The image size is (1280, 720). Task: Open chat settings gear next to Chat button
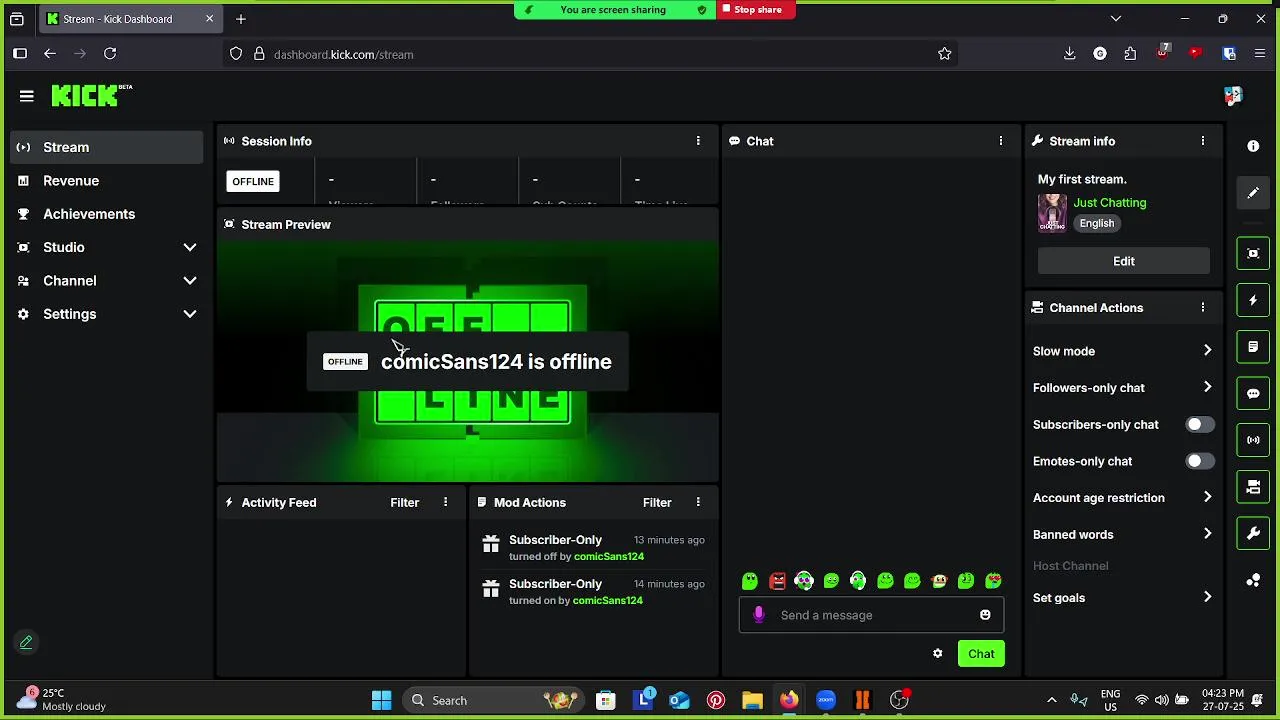[938, 654]
